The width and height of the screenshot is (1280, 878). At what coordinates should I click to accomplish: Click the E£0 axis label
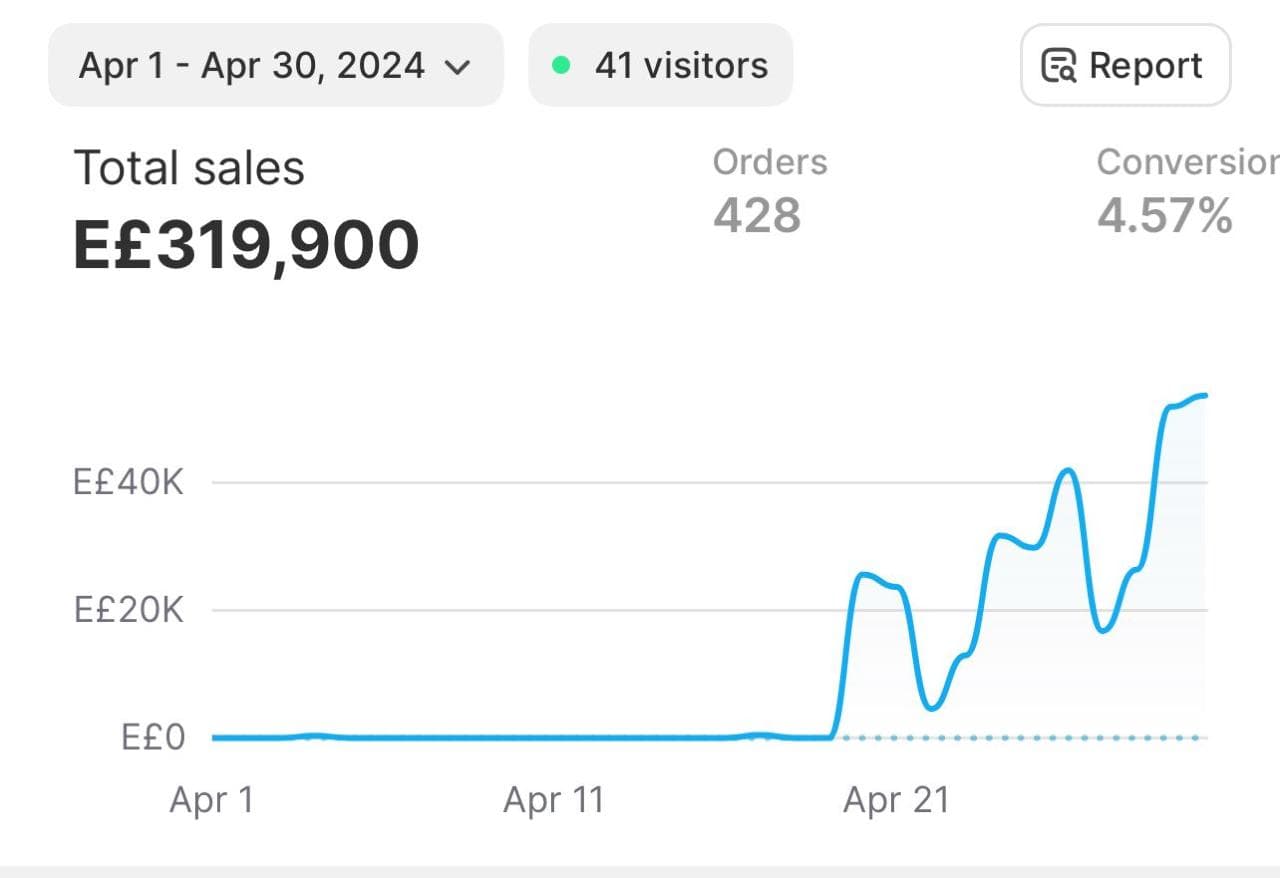click(x=153, y=738)
